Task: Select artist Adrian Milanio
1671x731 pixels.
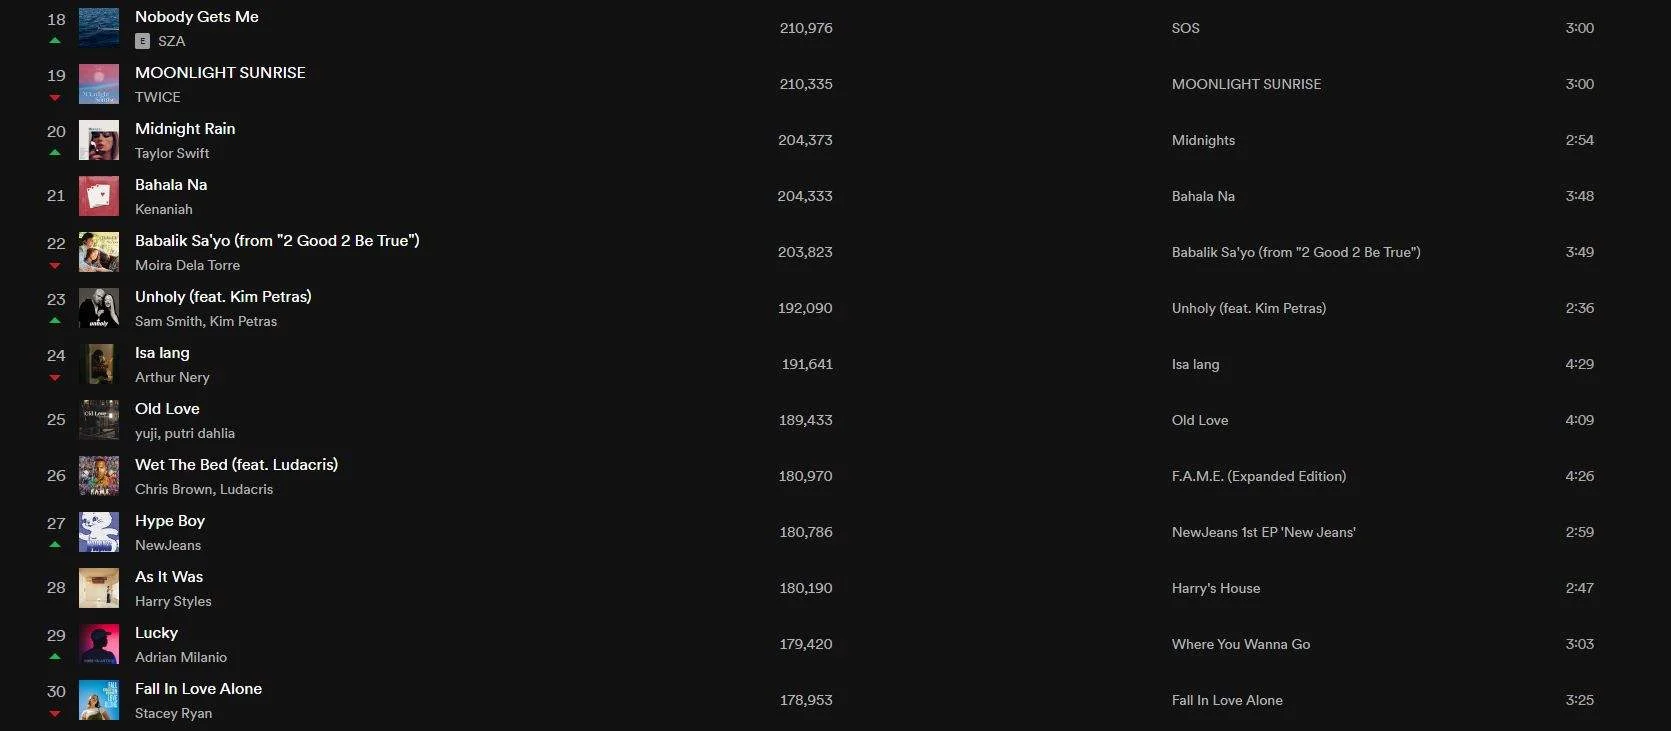Action: pyautogui.click(x=181, y=657)
